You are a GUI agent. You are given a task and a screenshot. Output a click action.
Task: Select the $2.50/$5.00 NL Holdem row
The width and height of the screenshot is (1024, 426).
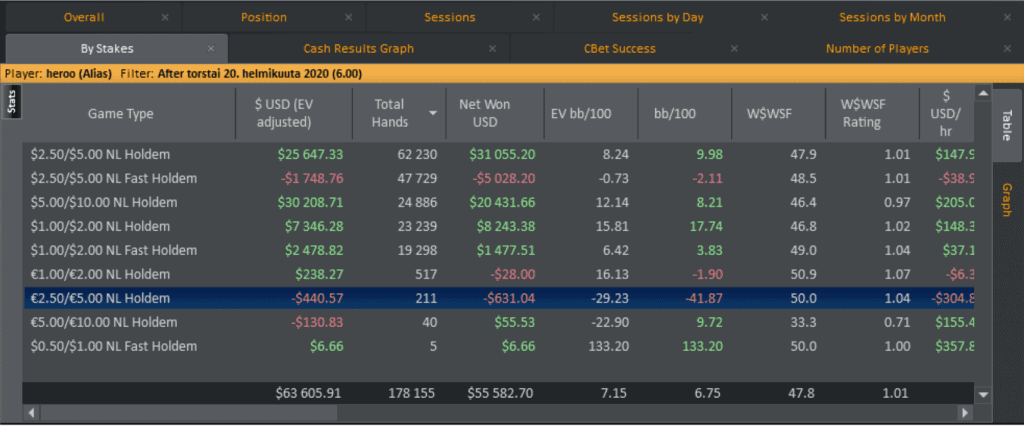498,155
